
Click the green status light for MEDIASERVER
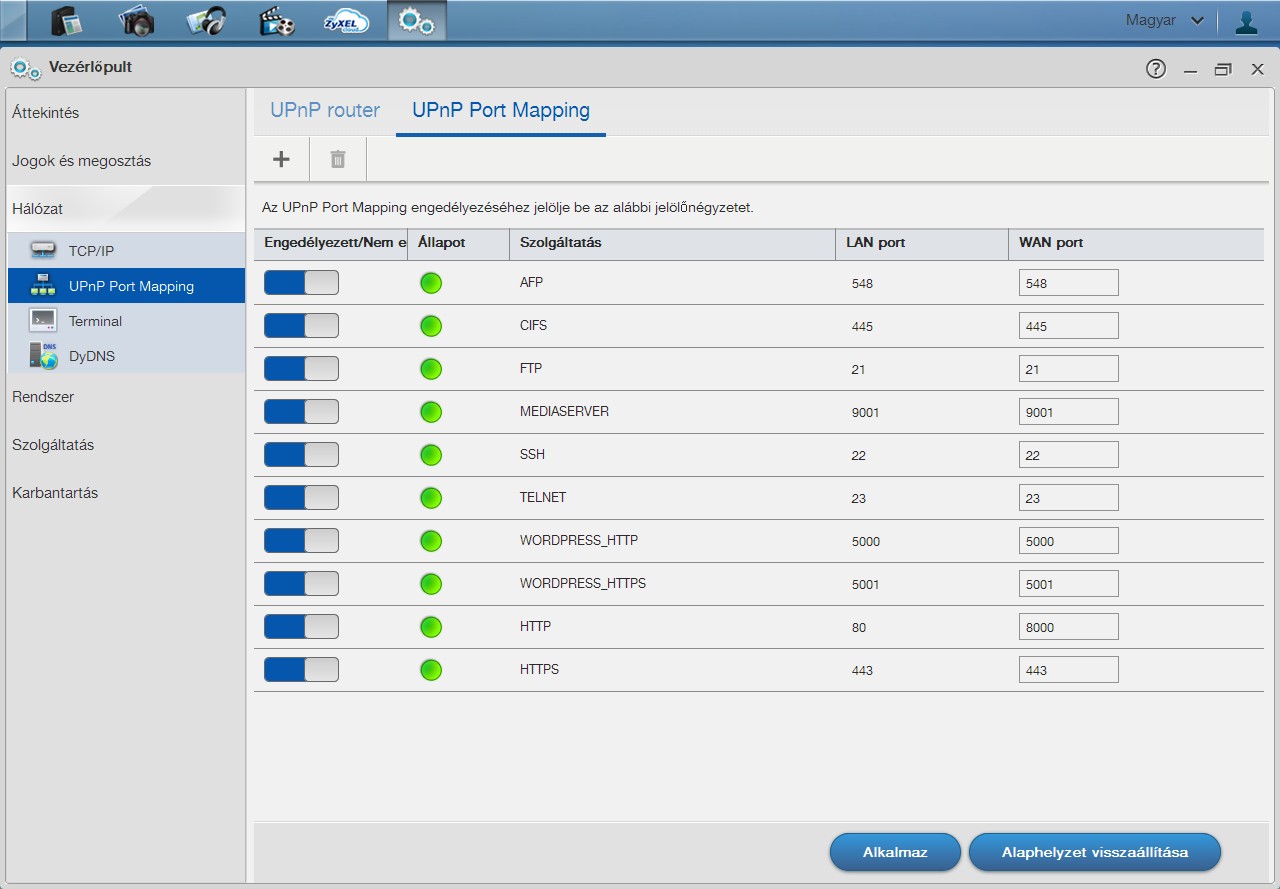[431, 412]
